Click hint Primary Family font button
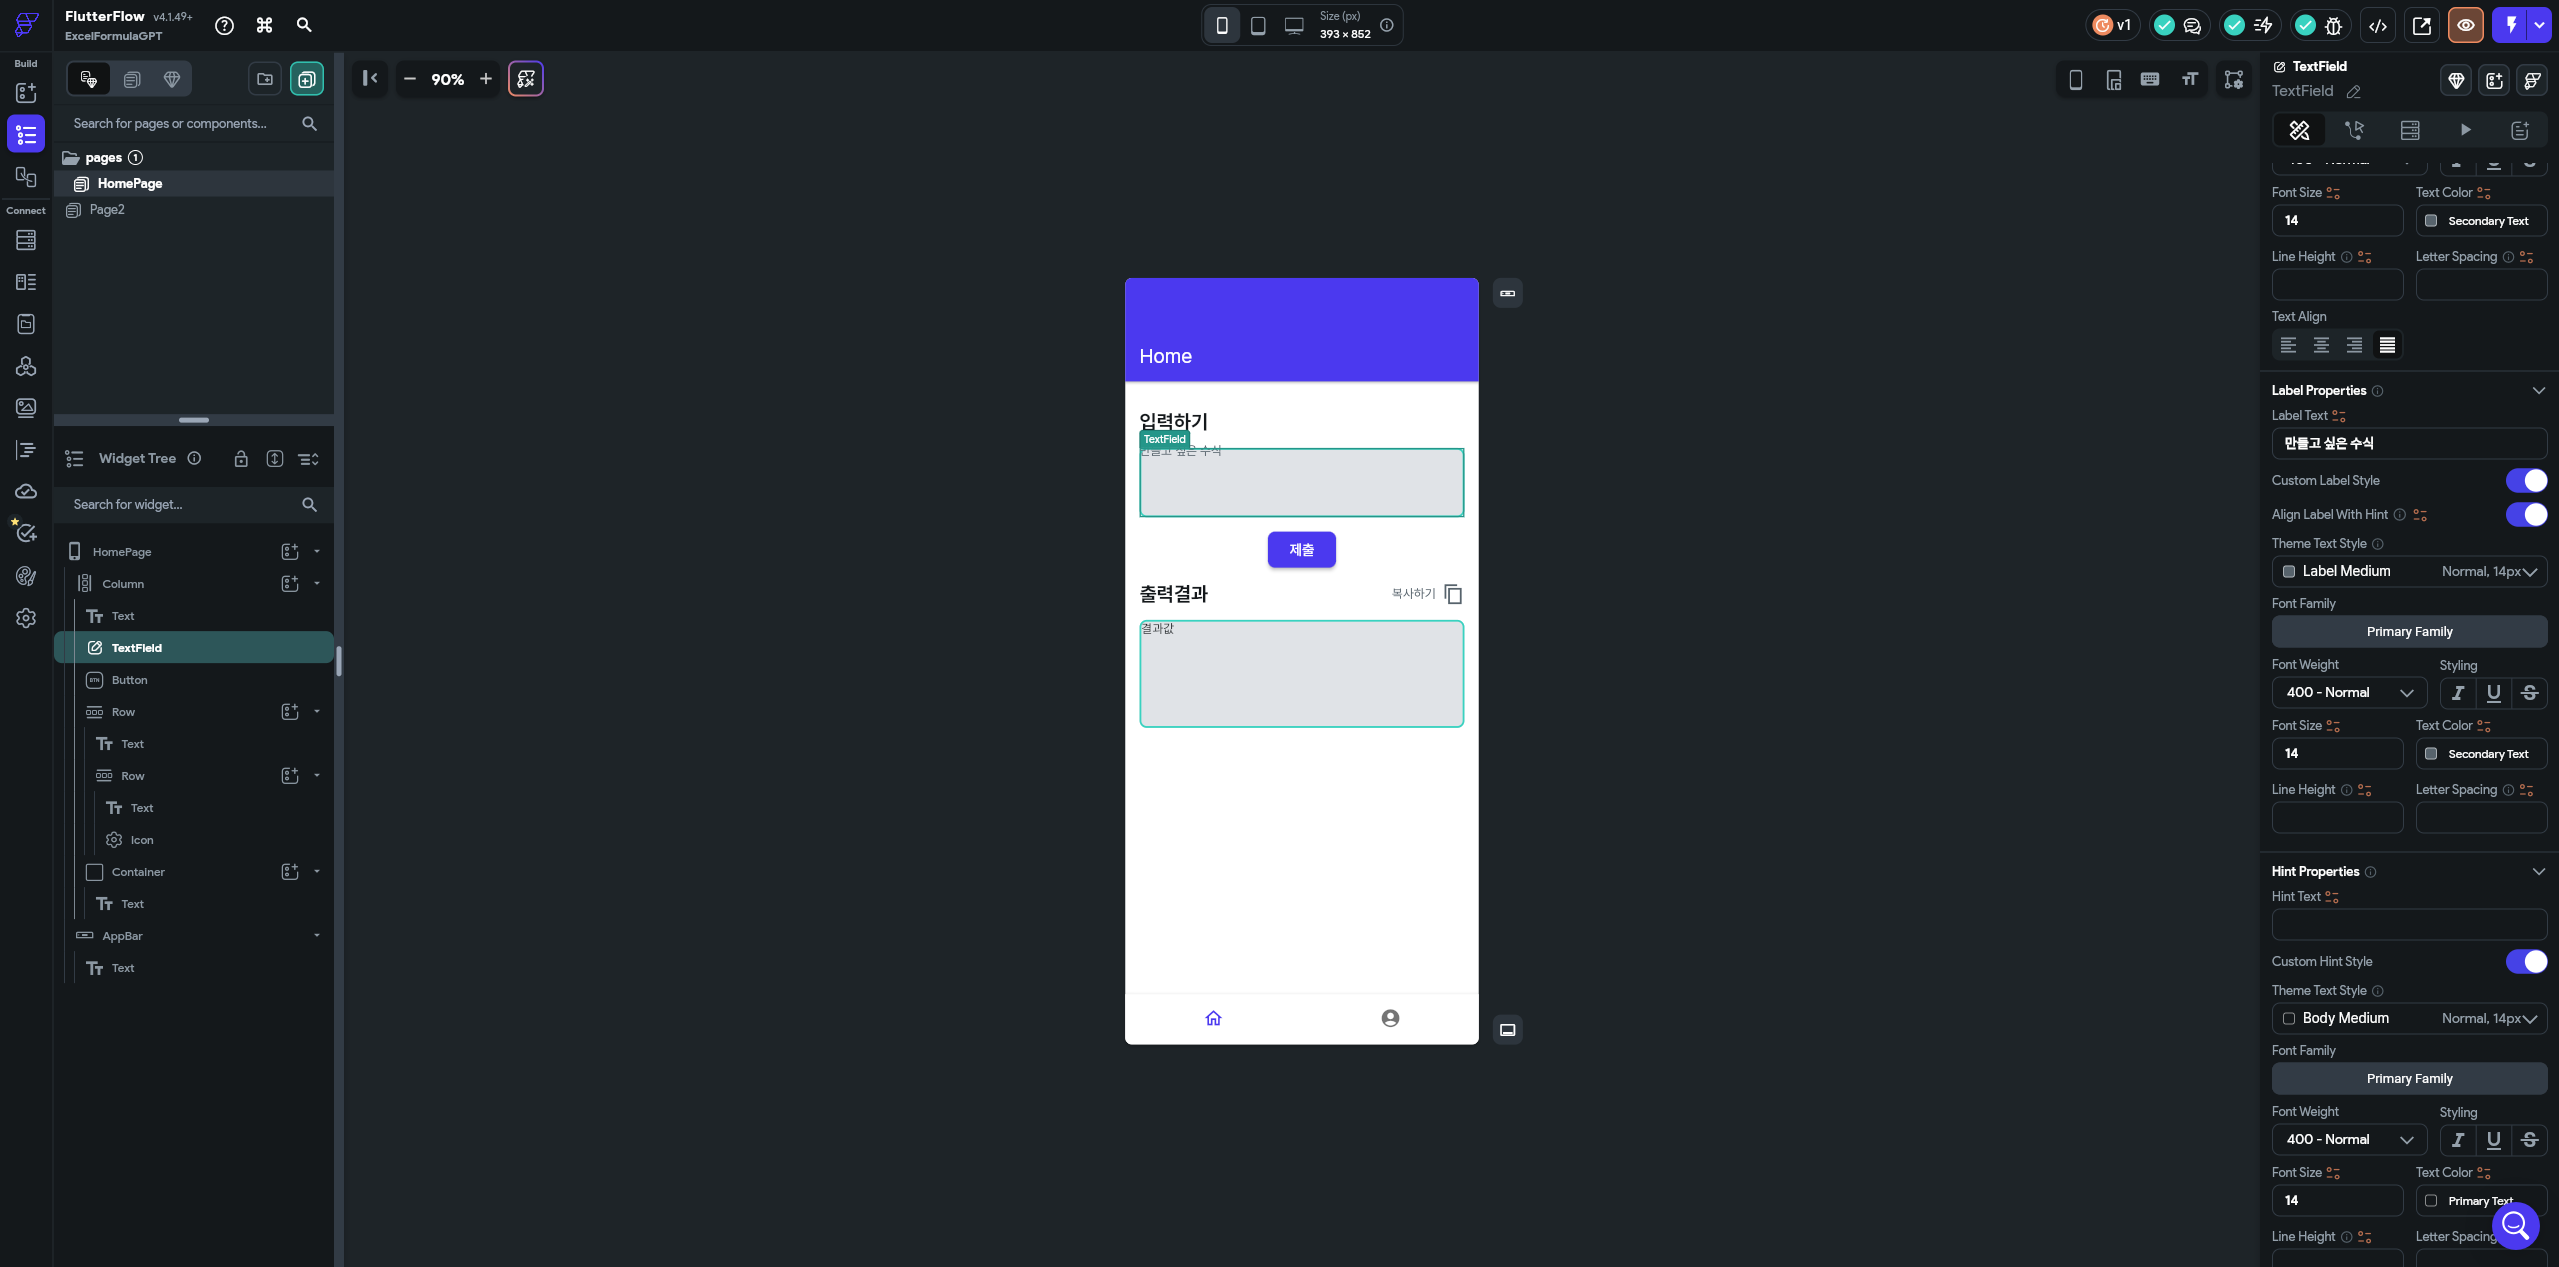The width and height of the screenshot is (2559, 1267). (2409, 1079)
